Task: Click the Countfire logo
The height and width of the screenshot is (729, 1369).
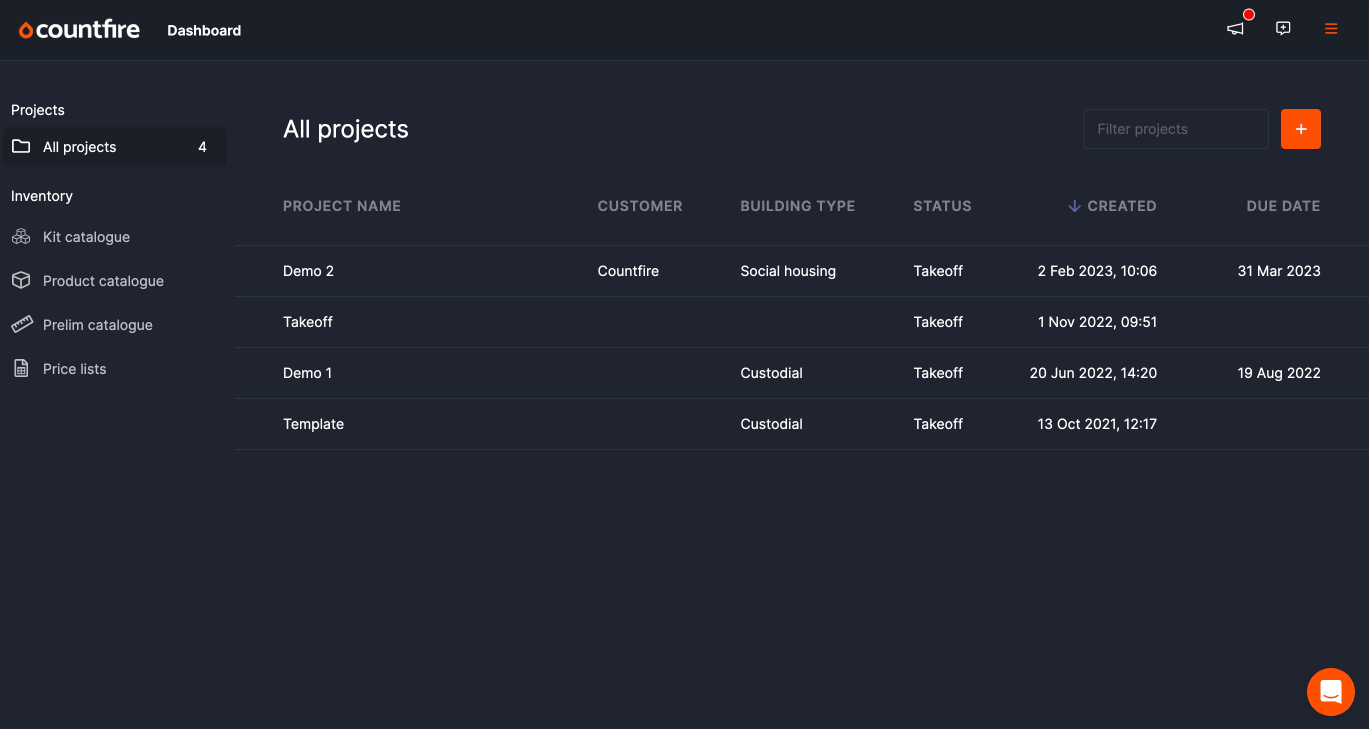Action: (80, 30)
